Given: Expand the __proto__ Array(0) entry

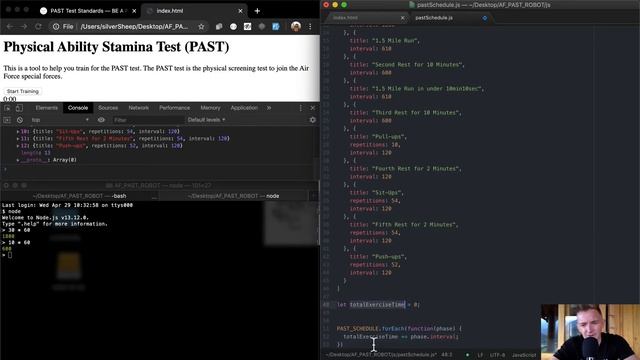Looking at the screenshot, I should [18, 160].
